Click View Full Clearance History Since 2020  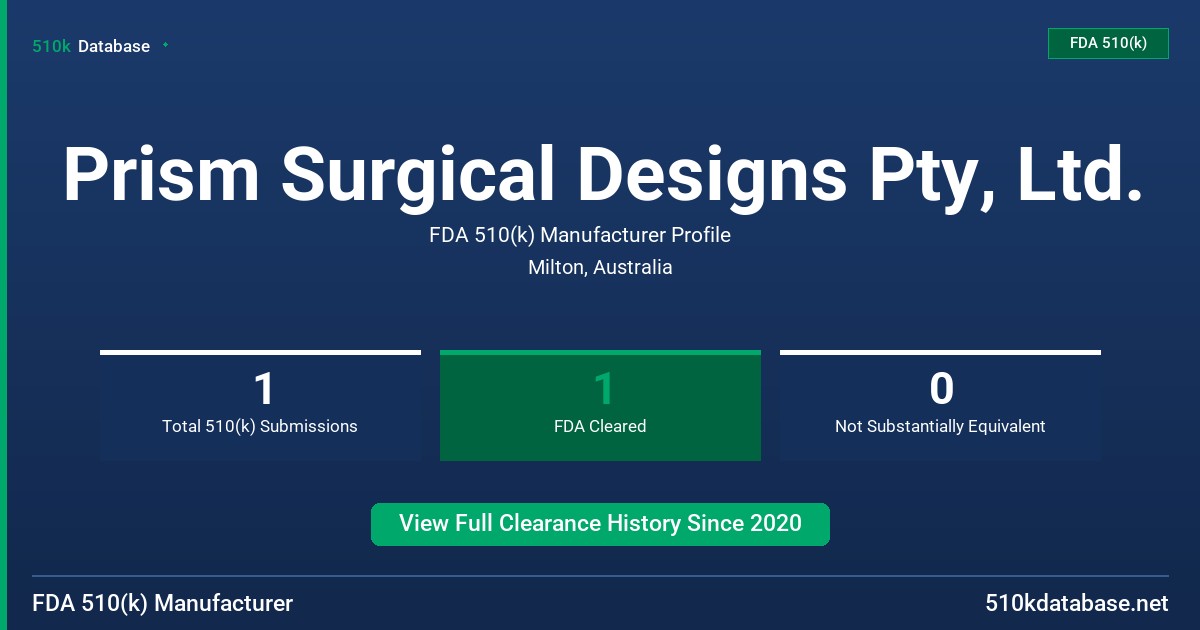click(x=600, y=524)
